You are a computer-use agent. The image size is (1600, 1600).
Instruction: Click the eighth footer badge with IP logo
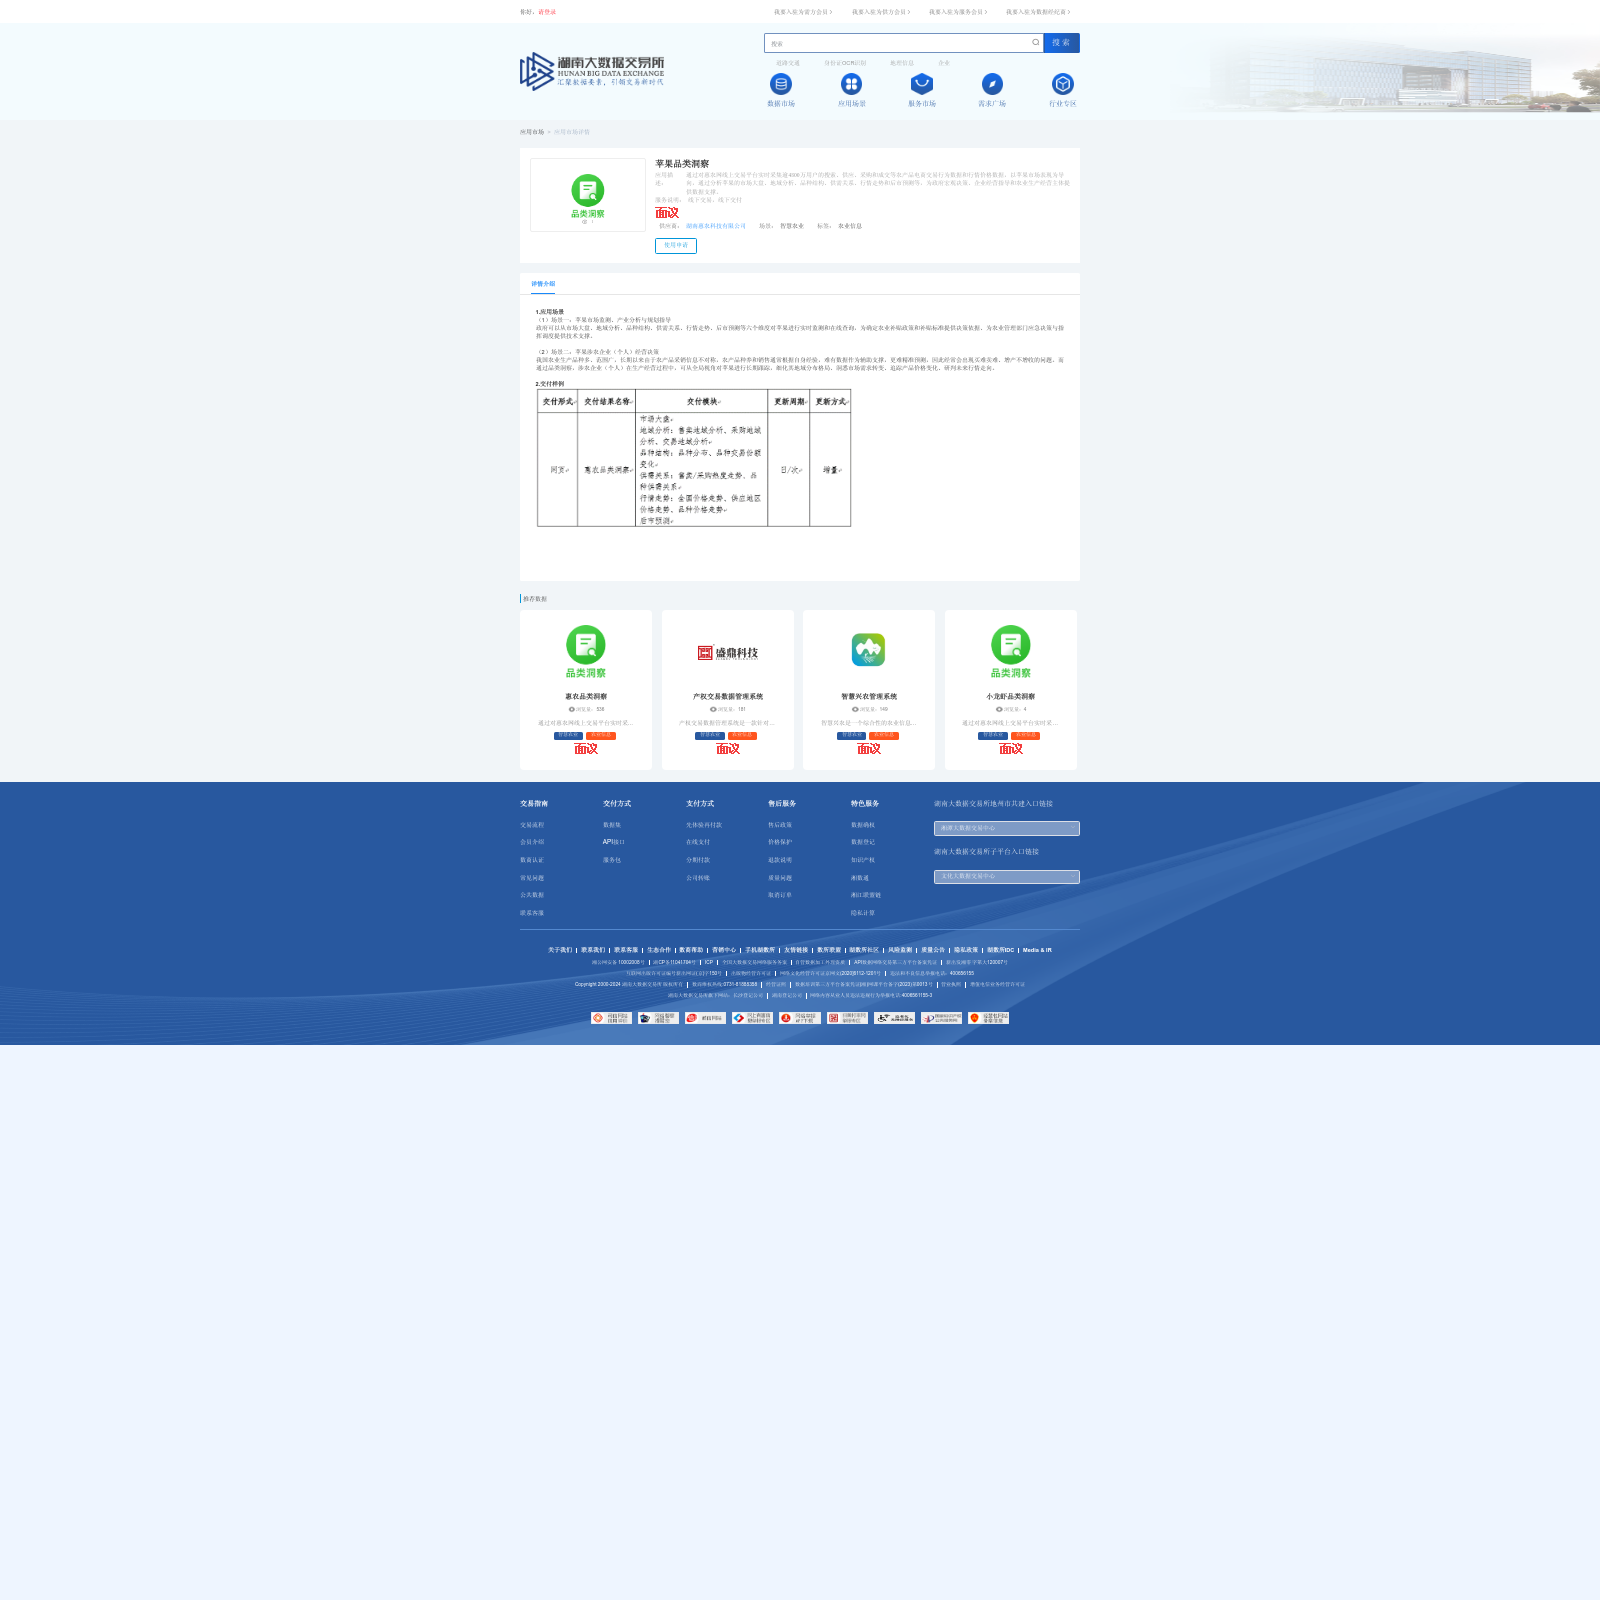point(941,1018)
